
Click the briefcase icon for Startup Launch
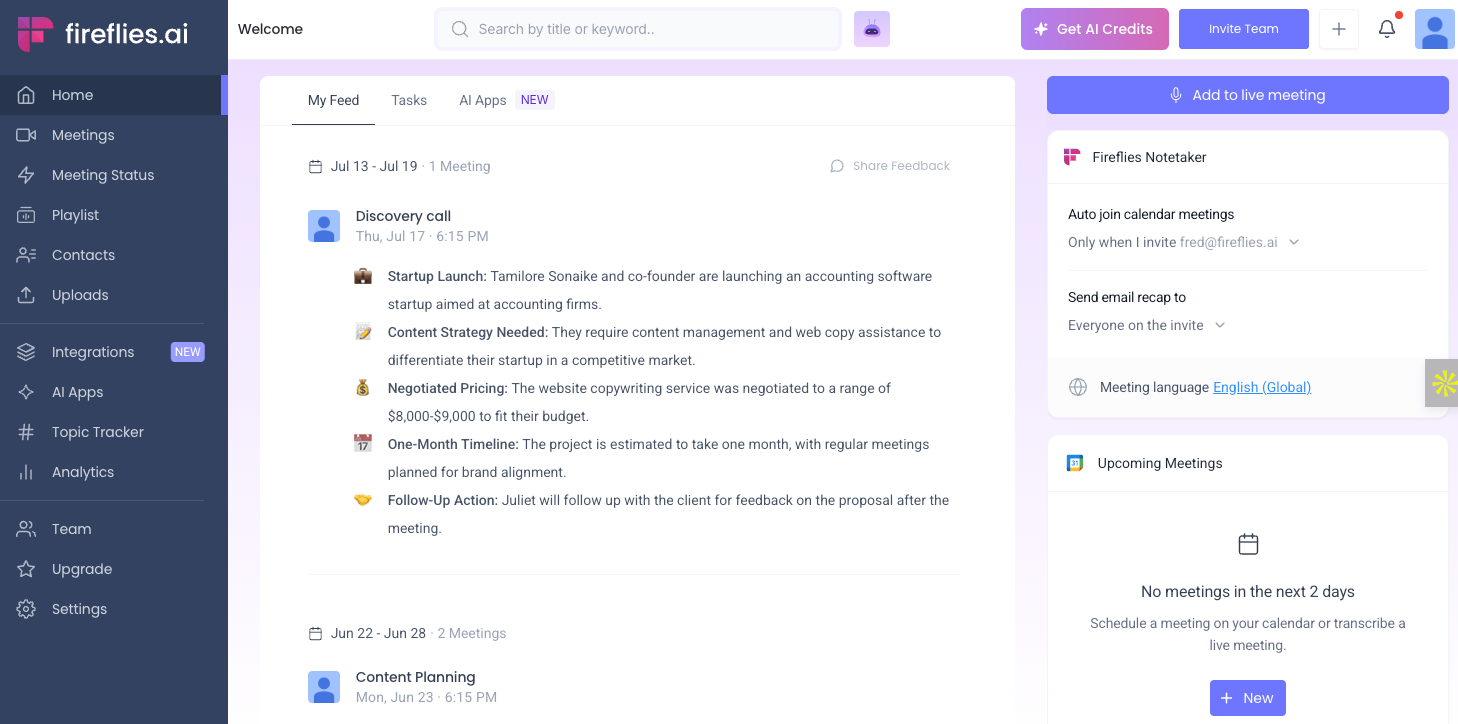click(x=363, y=276)
